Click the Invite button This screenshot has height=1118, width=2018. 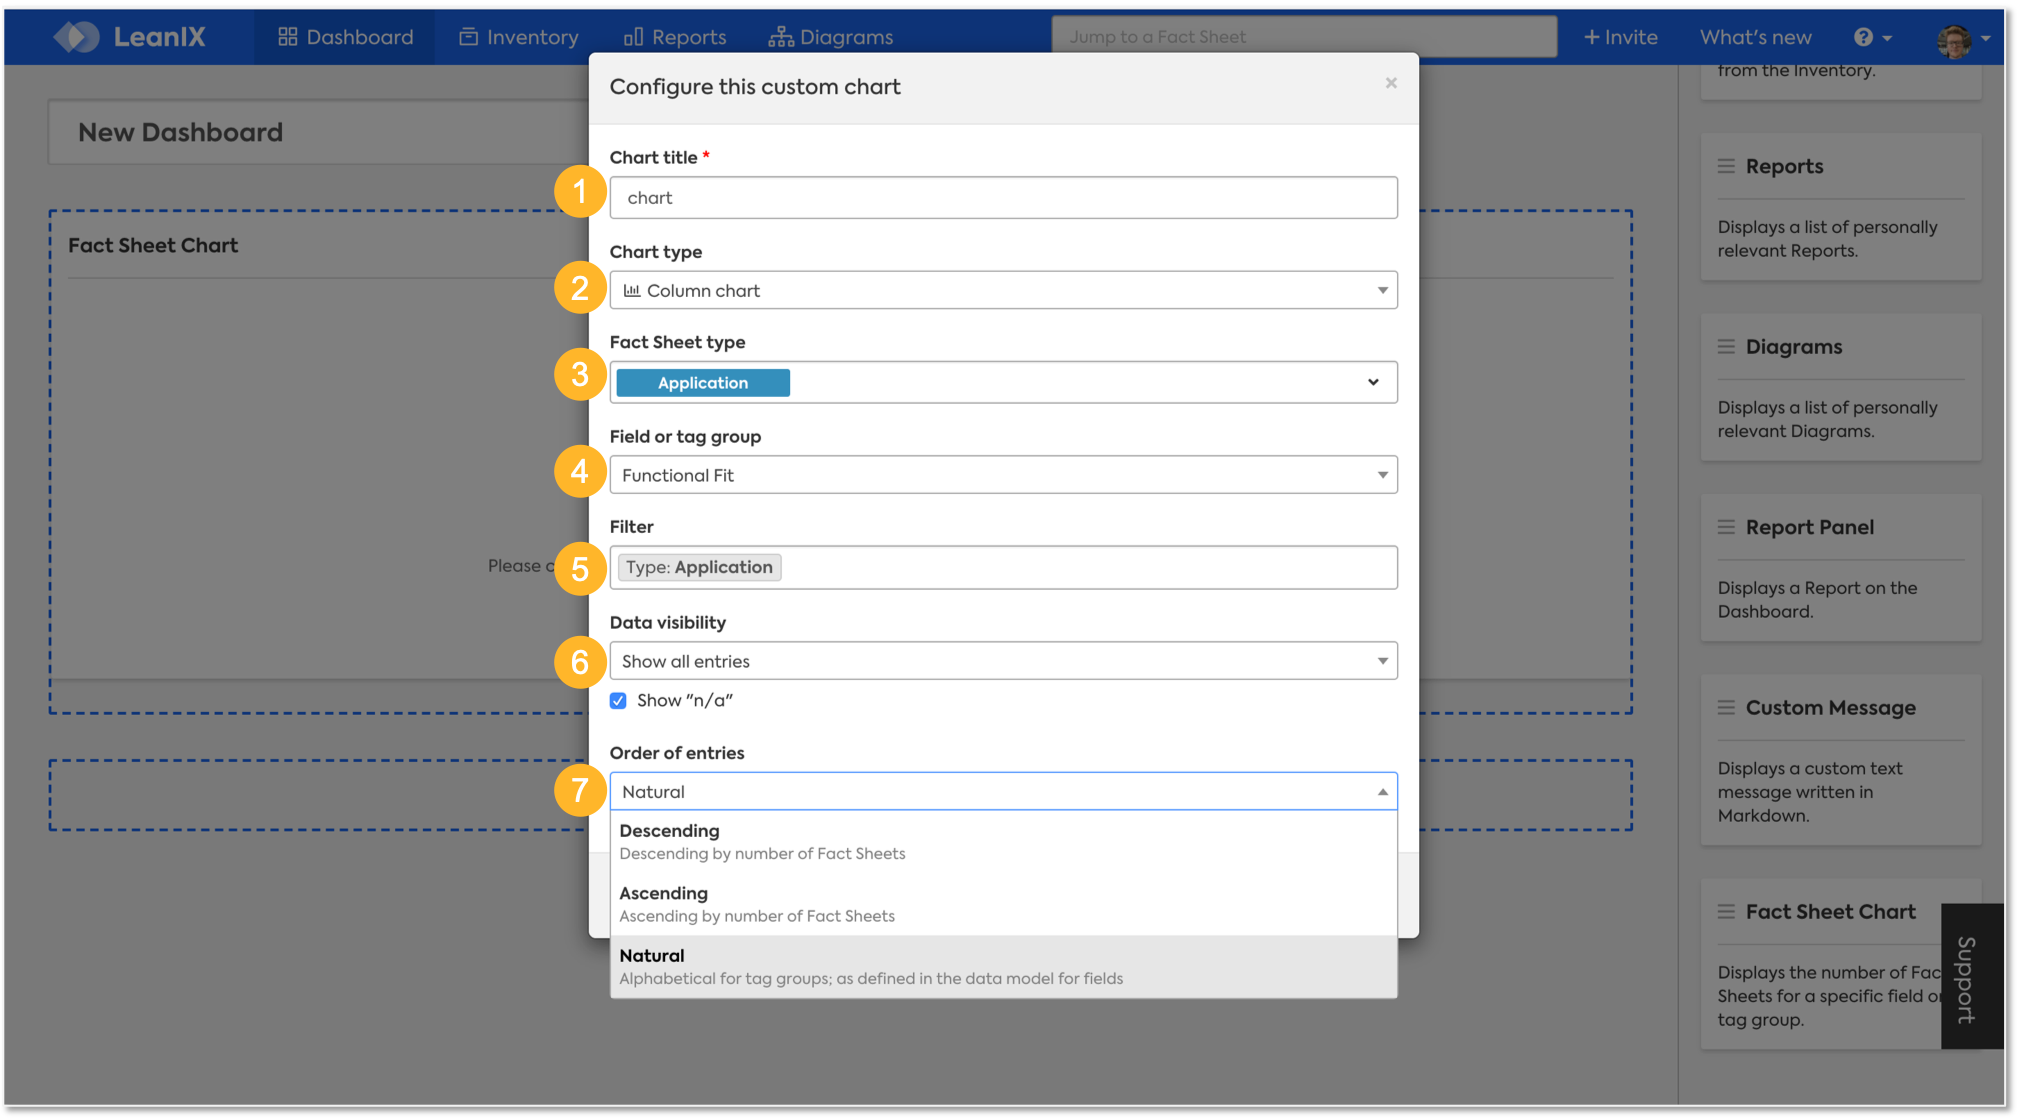(1621, 37)
